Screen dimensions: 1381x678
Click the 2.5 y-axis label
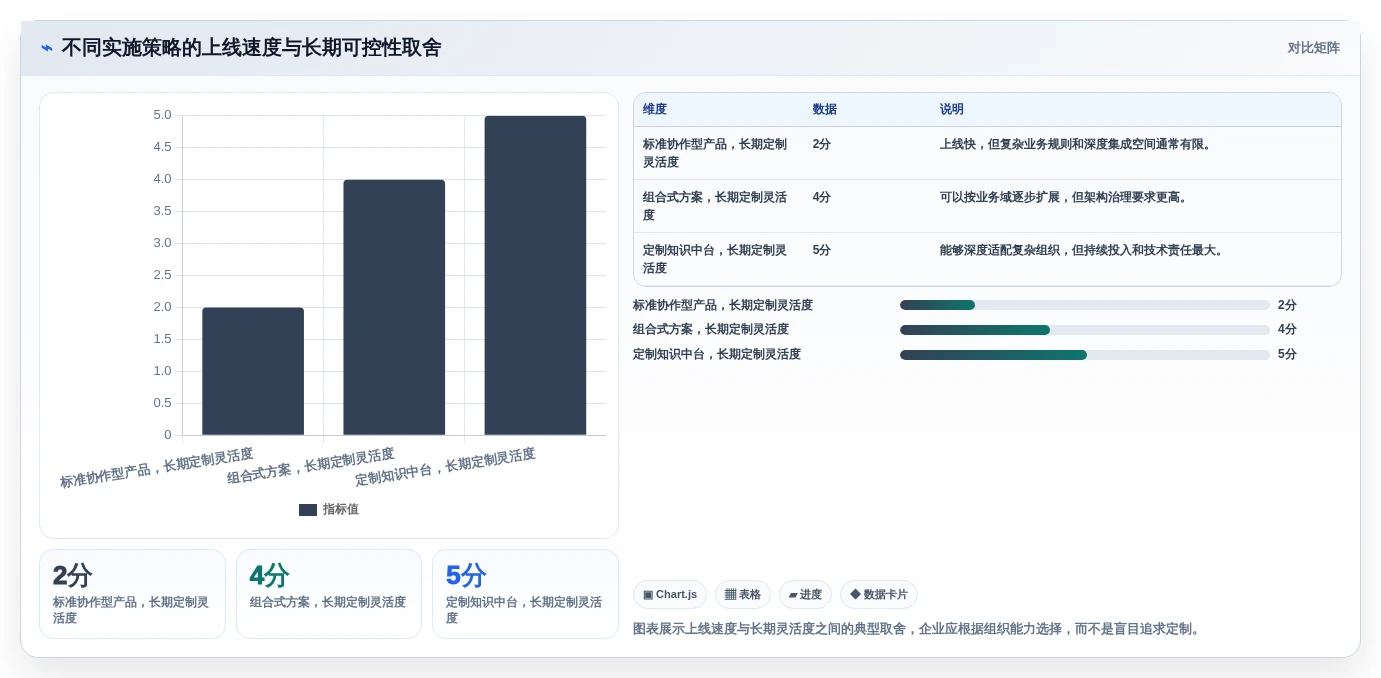pos(162,275)
